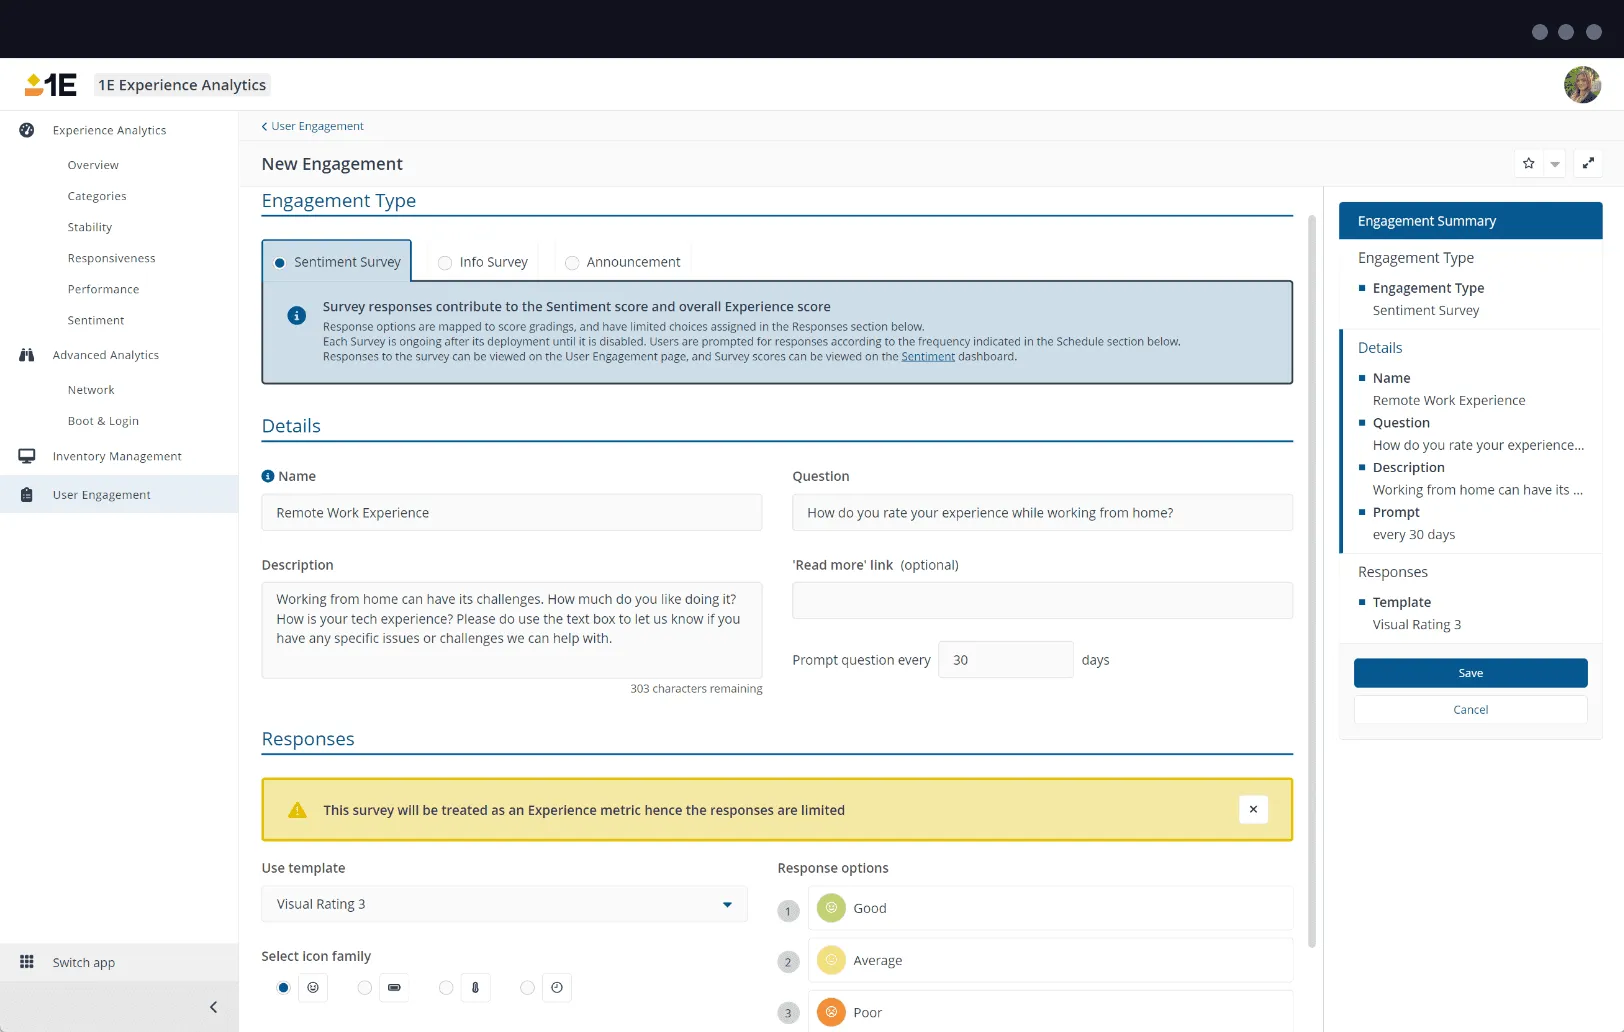Go to the Sentiment section in the sidebar

(x=96, y=320)
